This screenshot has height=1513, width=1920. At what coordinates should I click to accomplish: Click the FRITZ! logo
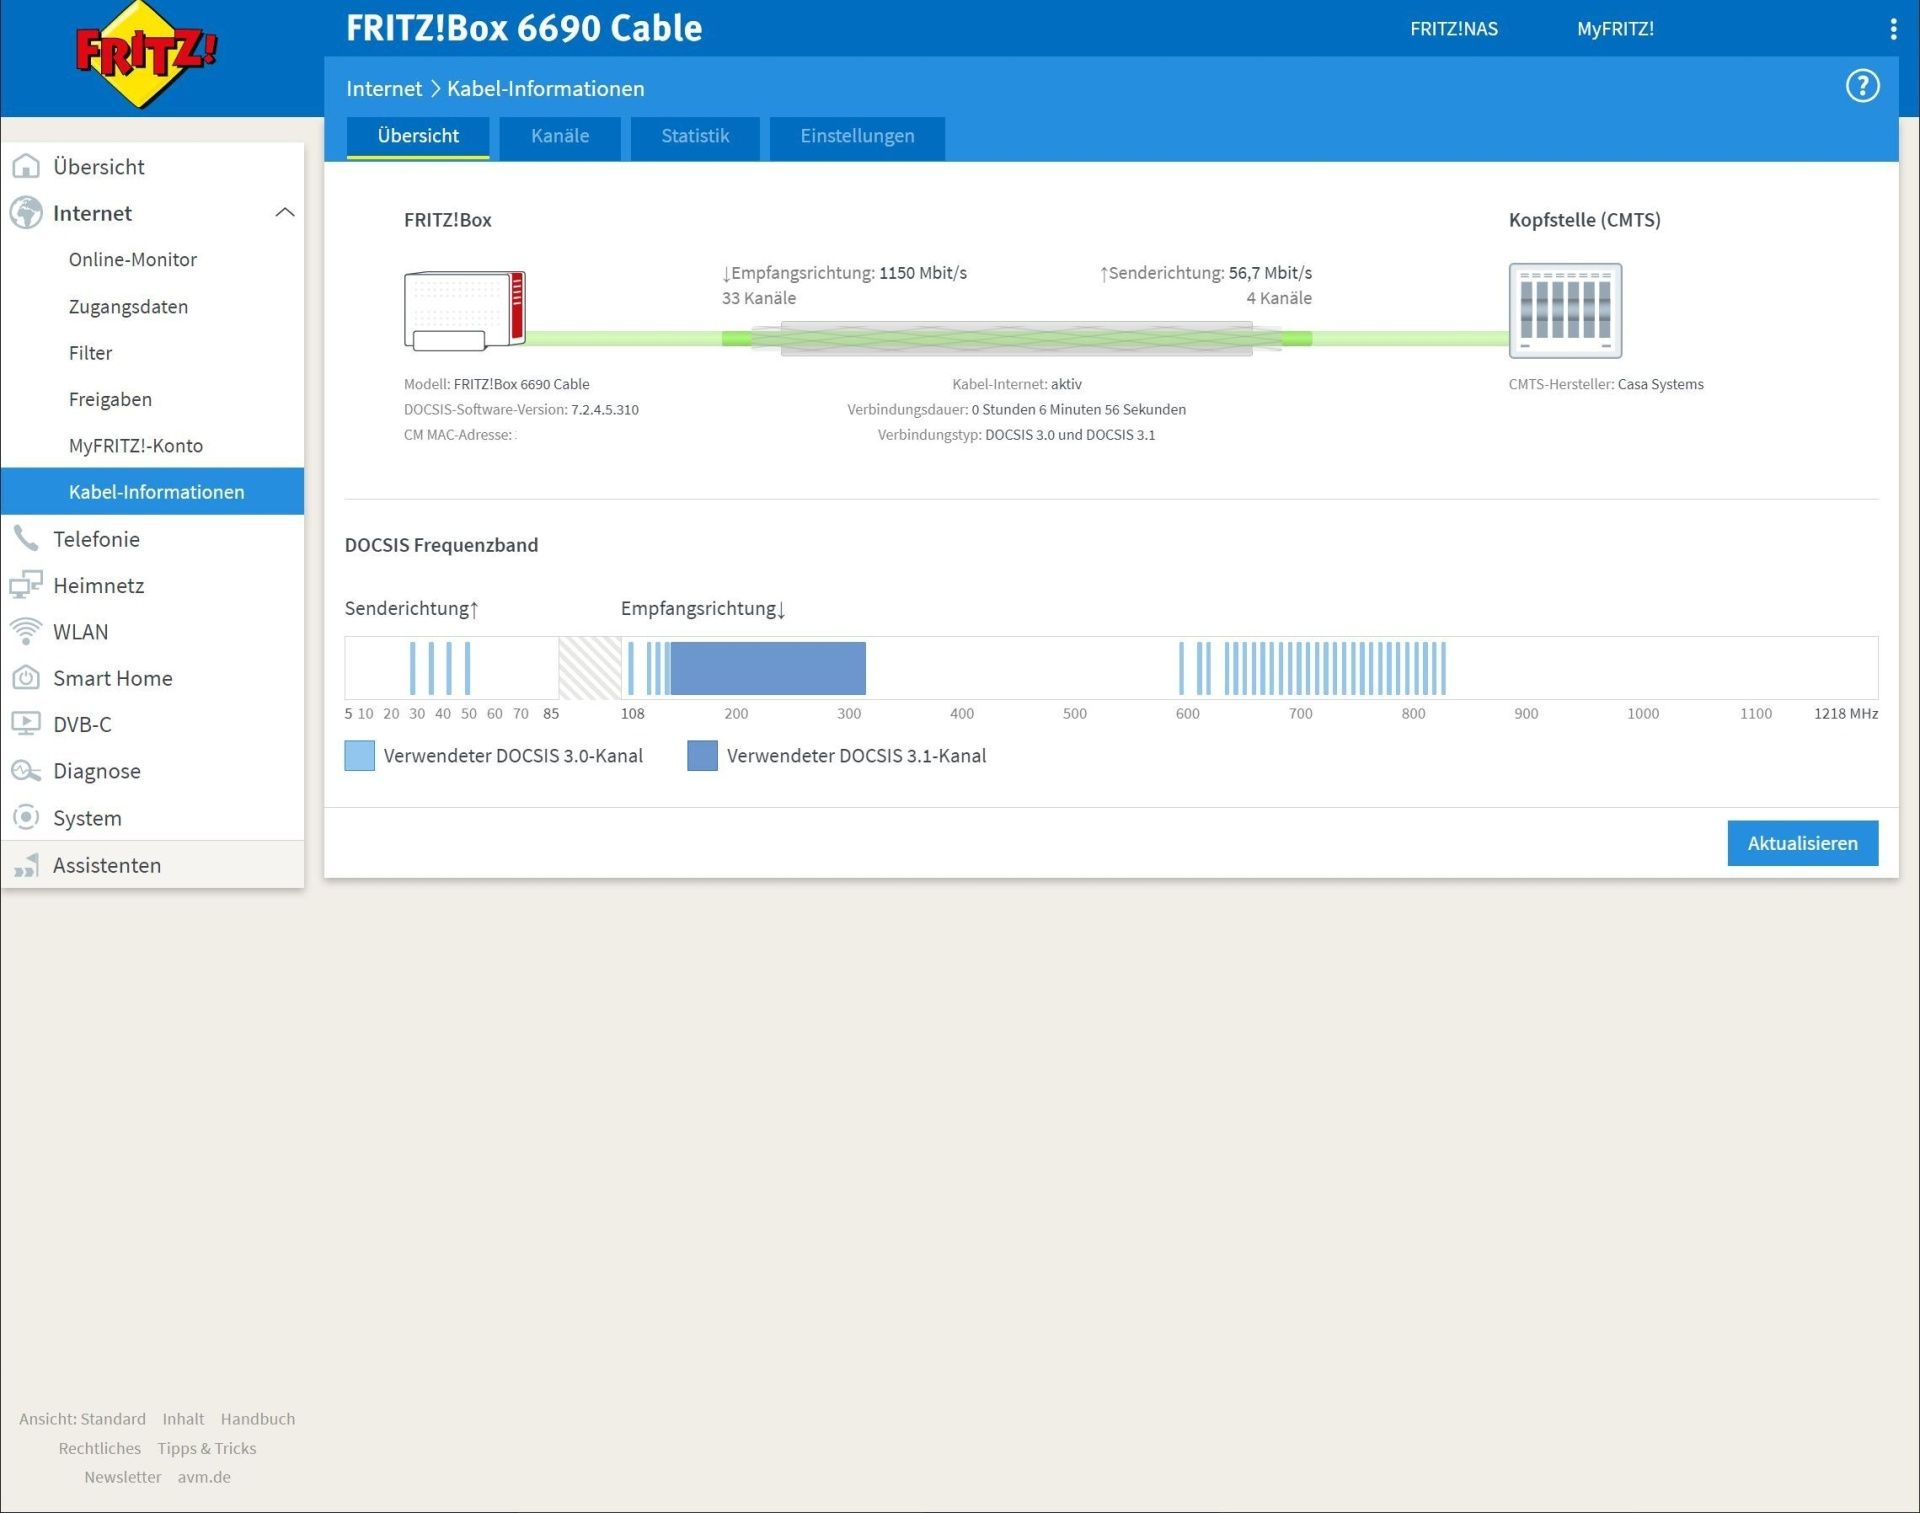tap(147, 55)
